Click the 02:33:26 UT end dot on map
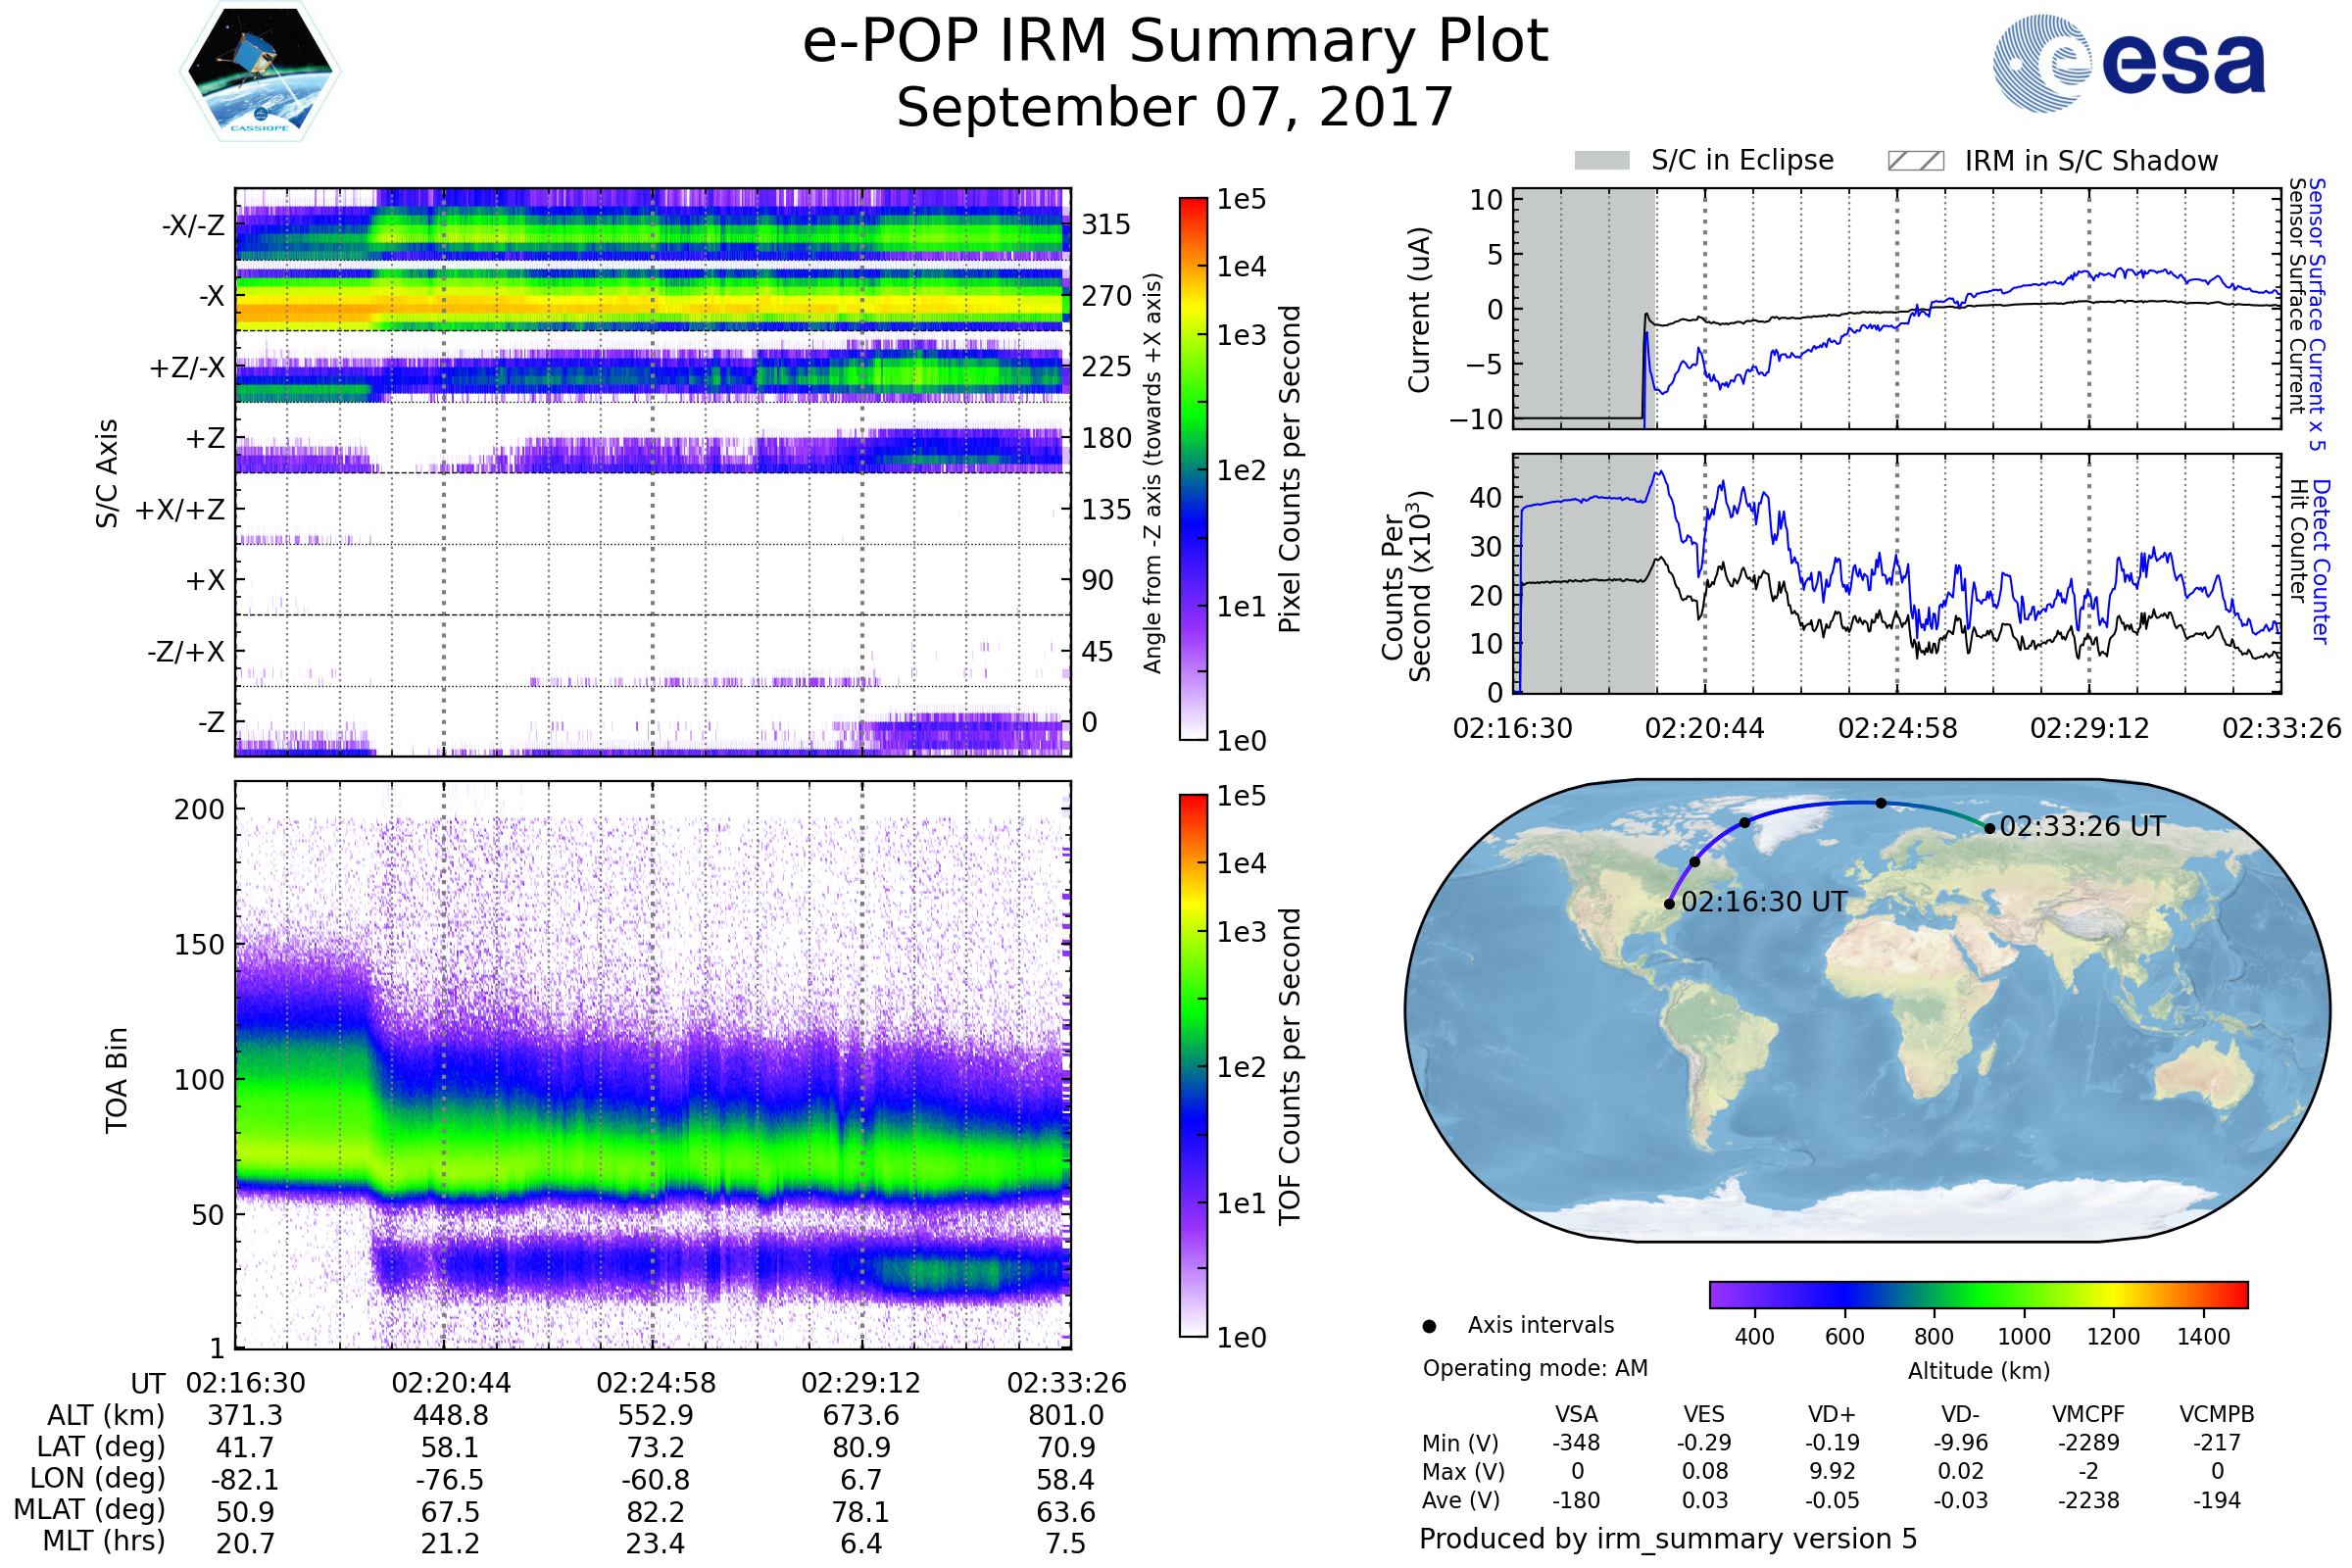The height and width of the screenshot is (1568, 2352). coord(1989,828)
